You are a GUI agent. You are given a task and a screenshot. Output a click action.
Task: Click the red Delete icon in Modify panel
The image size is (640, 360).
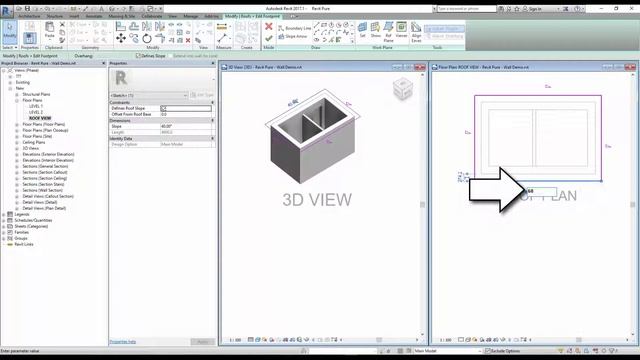pyautogui.click(x=188, y=40)
